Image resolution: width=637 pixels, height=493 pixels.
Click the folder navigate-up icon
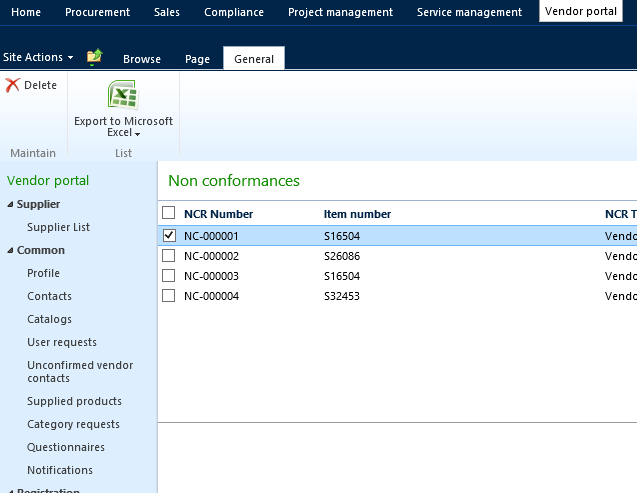point(94,57)
